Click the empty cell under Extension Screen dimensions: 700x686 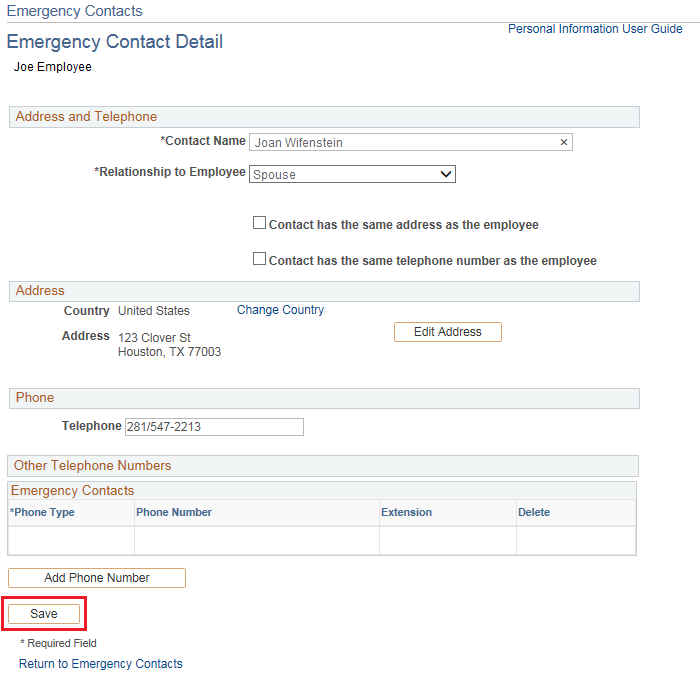click(x=448, y=540)
